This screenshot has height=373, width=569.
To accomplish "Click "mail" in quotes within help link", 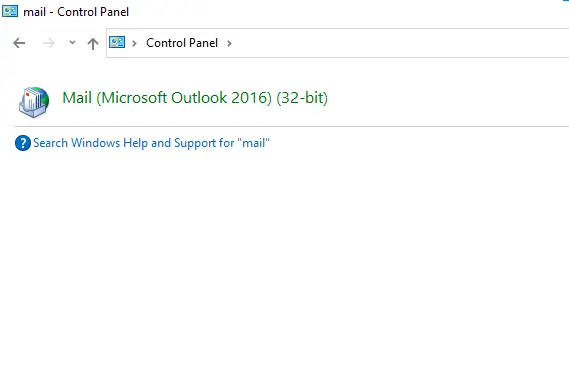I will pos(253,143).
